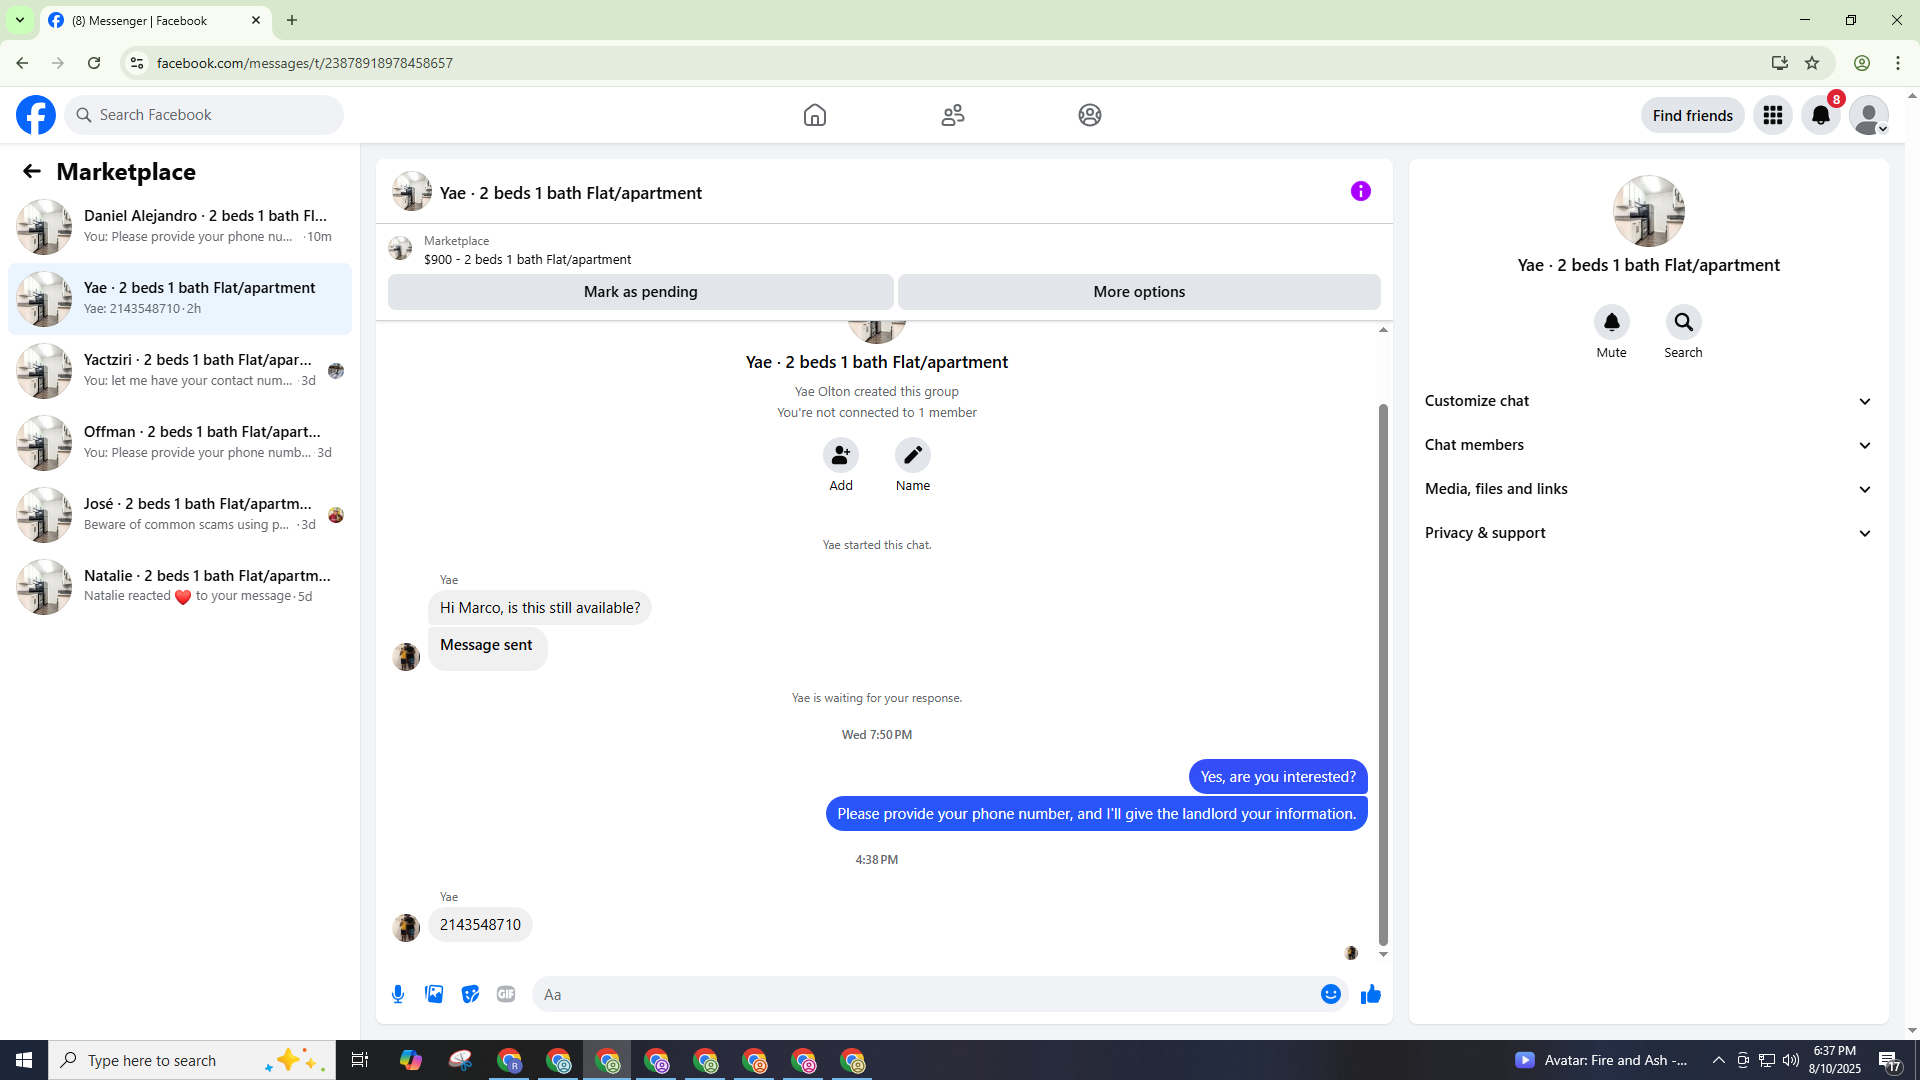Click the voice clip microphone icon
This screenshot has height=1080, width=1920.
398,994
